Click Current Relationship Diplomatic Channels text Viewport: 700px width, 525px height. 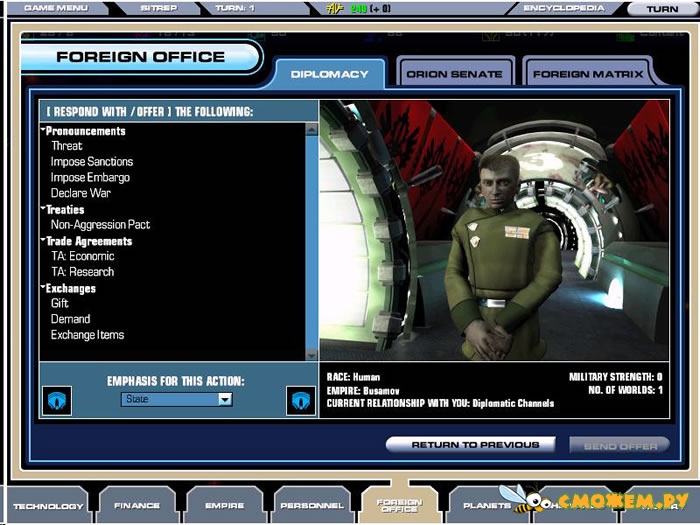click(440, 403)
